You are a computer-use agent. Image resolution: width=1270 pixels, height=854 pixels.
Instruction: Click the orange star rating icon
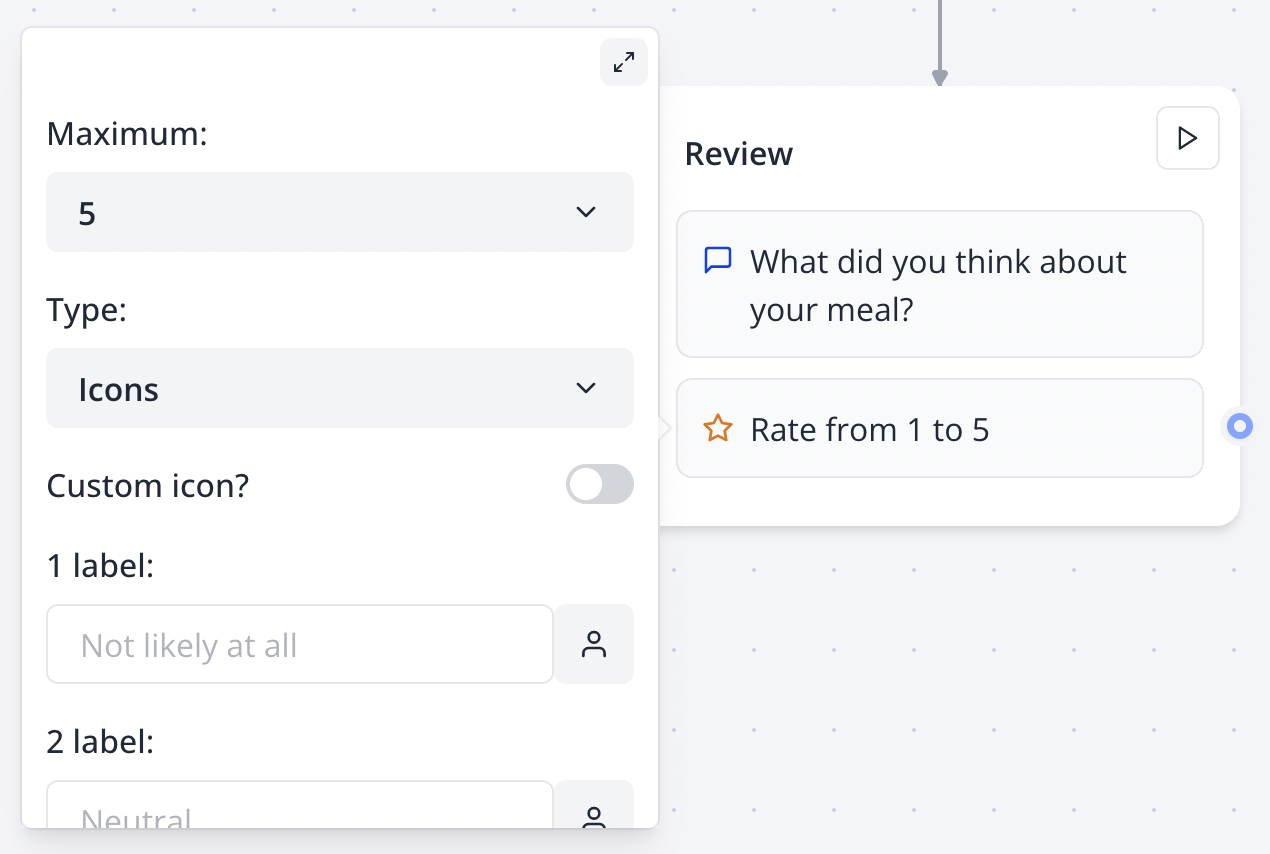(717, 428)
